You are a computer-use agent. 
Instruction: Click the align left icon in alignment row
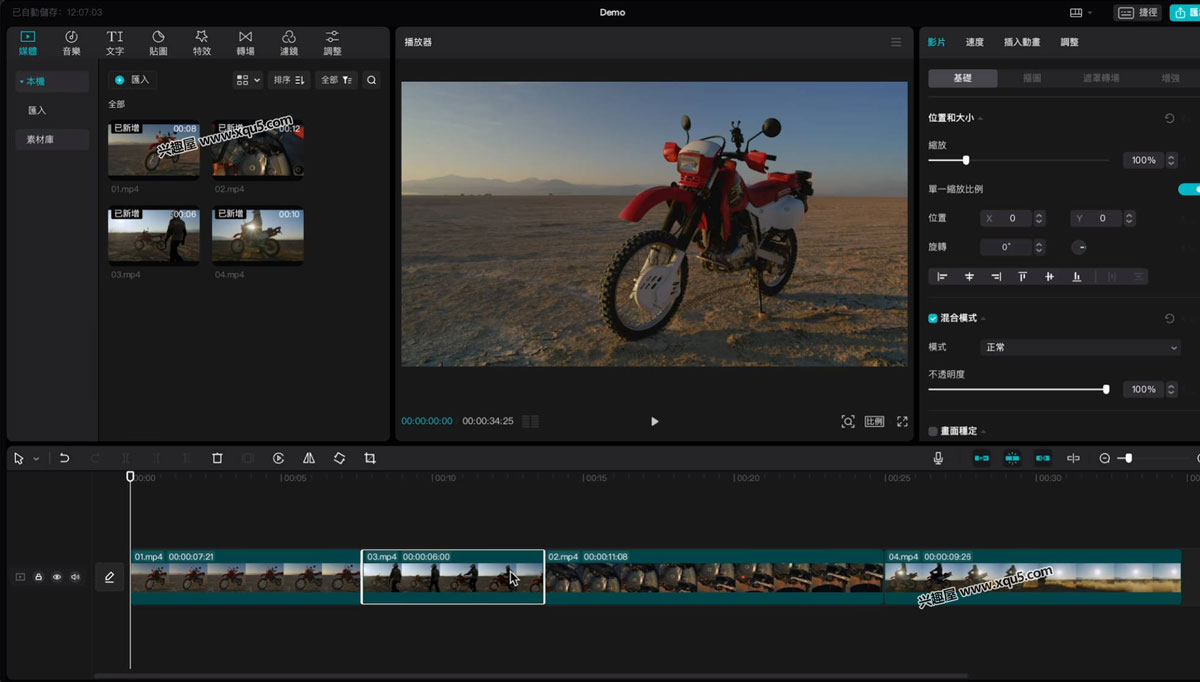click(x=942, y=277)
